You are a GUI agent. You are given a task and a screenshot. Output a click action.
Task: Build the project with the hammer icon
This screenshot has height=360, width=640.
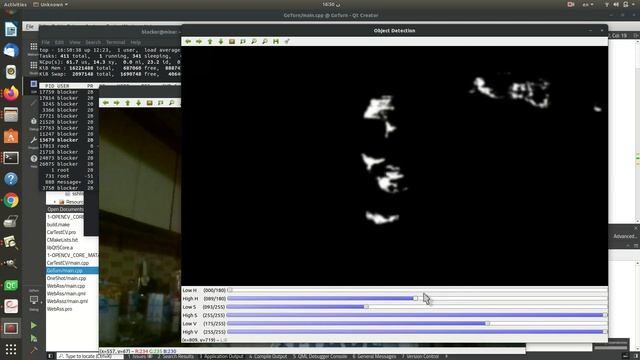[x=33, y=350]
